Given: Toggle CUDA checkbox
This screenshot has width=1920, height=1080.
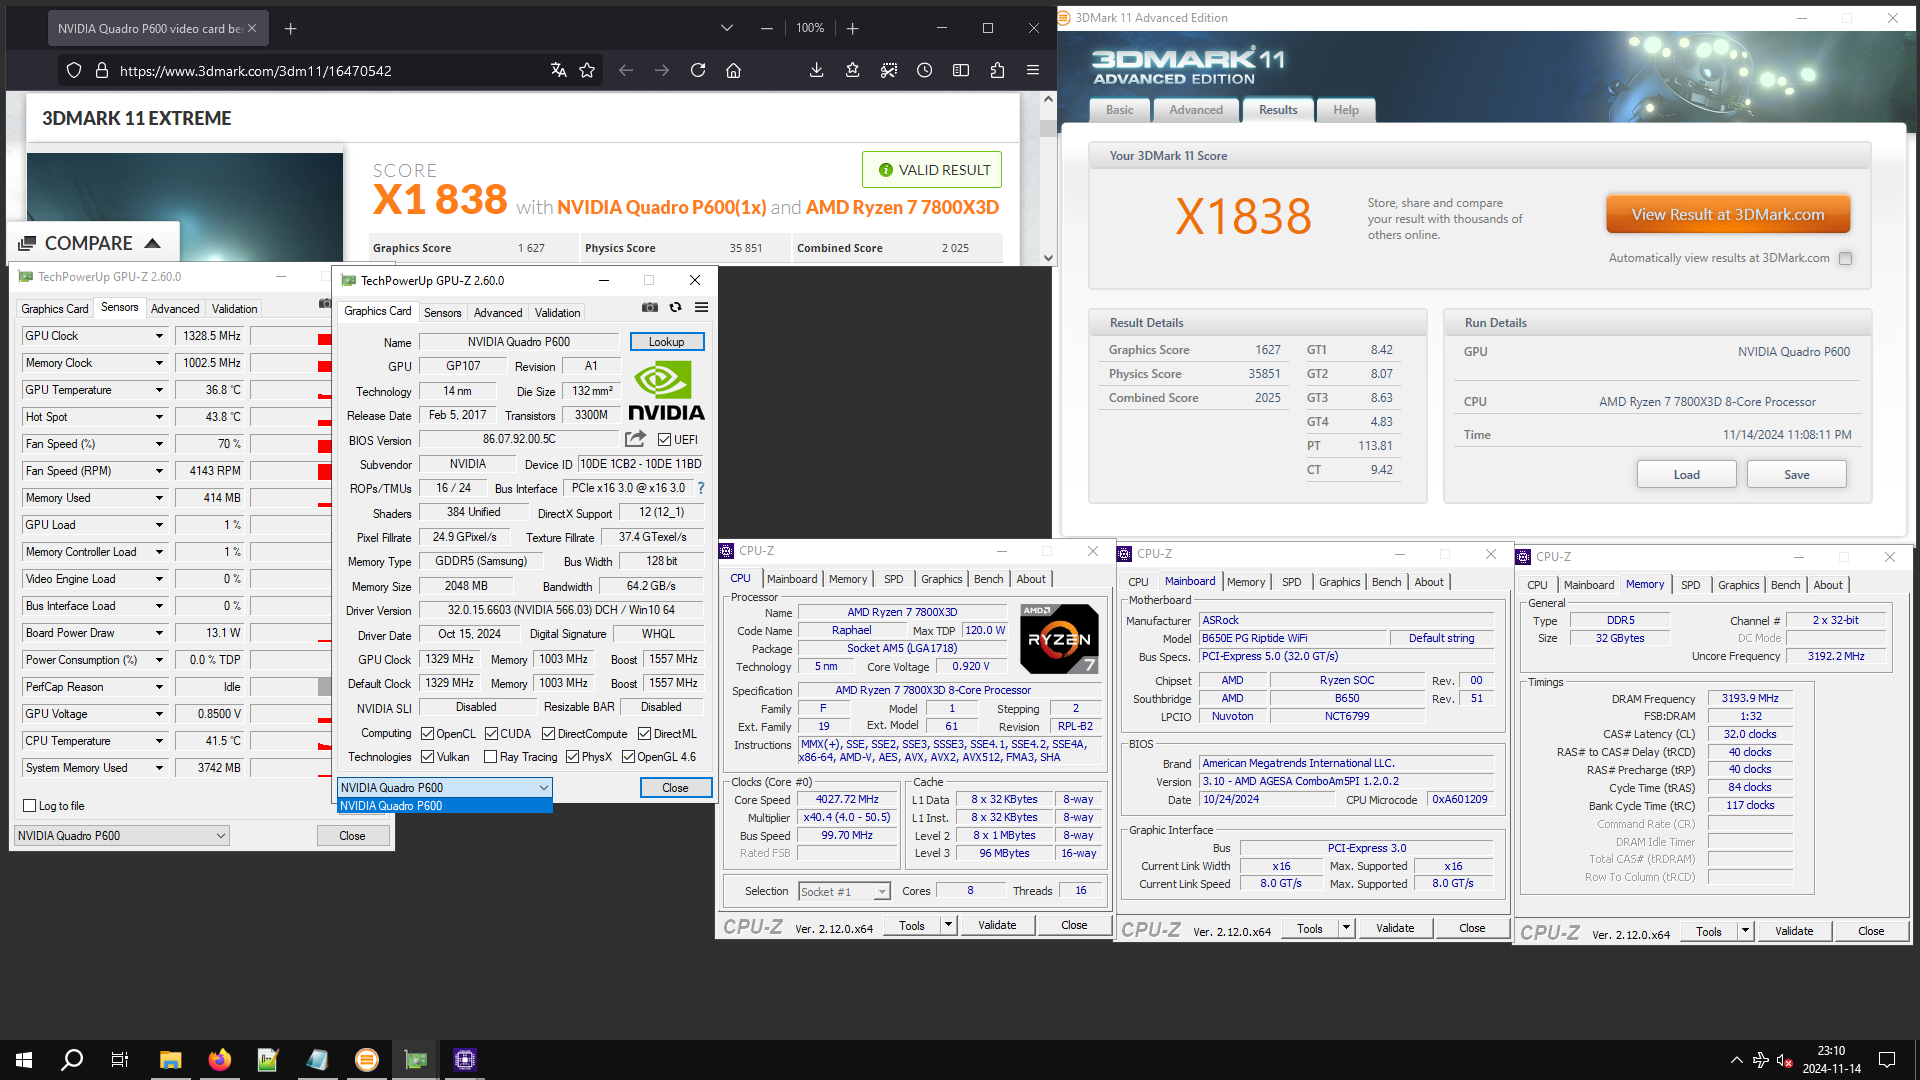Looking at the screenshot, I should 491,734.
